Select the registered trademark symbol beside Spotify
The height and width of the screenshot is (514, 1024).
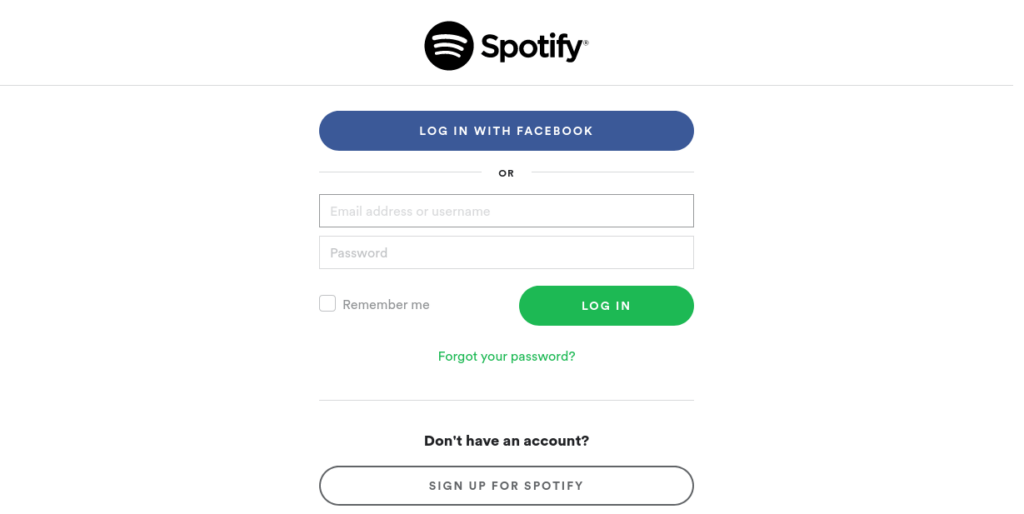point(586,43)
